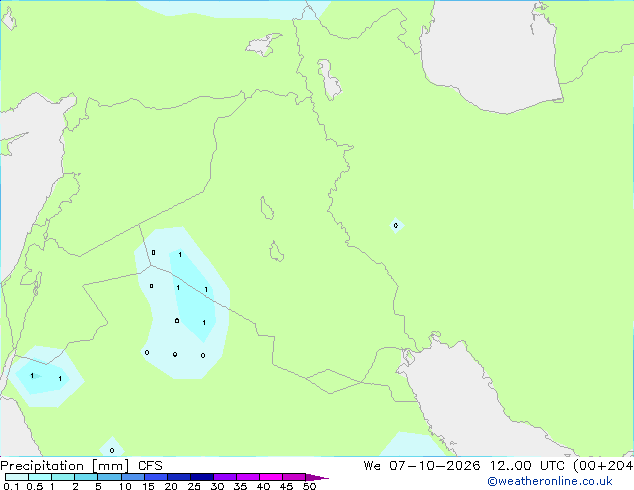The image size is (634, 490).
Task: Click the 50 mm arrow tip of legend
Action: point(317,477)
